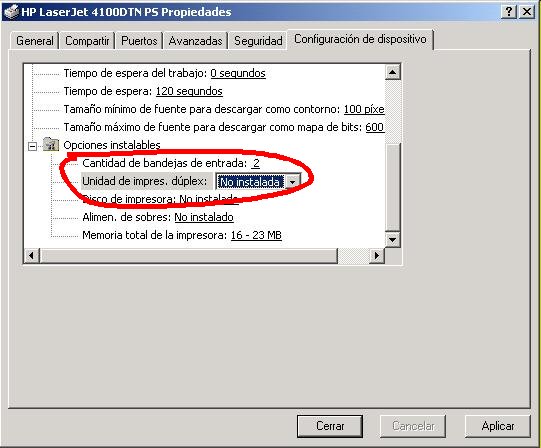541x448 pixels.
Task: Click the Aplicar button
Action: (498, 426)
